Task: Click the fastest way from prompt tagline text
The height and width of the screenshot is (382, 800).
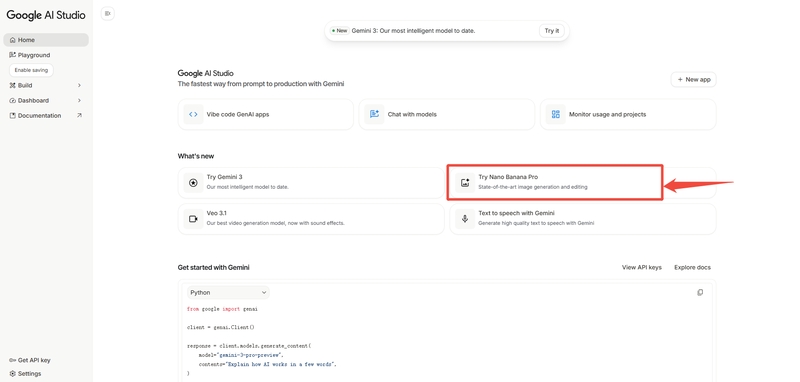Action: pyautogui.click(x=261, y=84)
